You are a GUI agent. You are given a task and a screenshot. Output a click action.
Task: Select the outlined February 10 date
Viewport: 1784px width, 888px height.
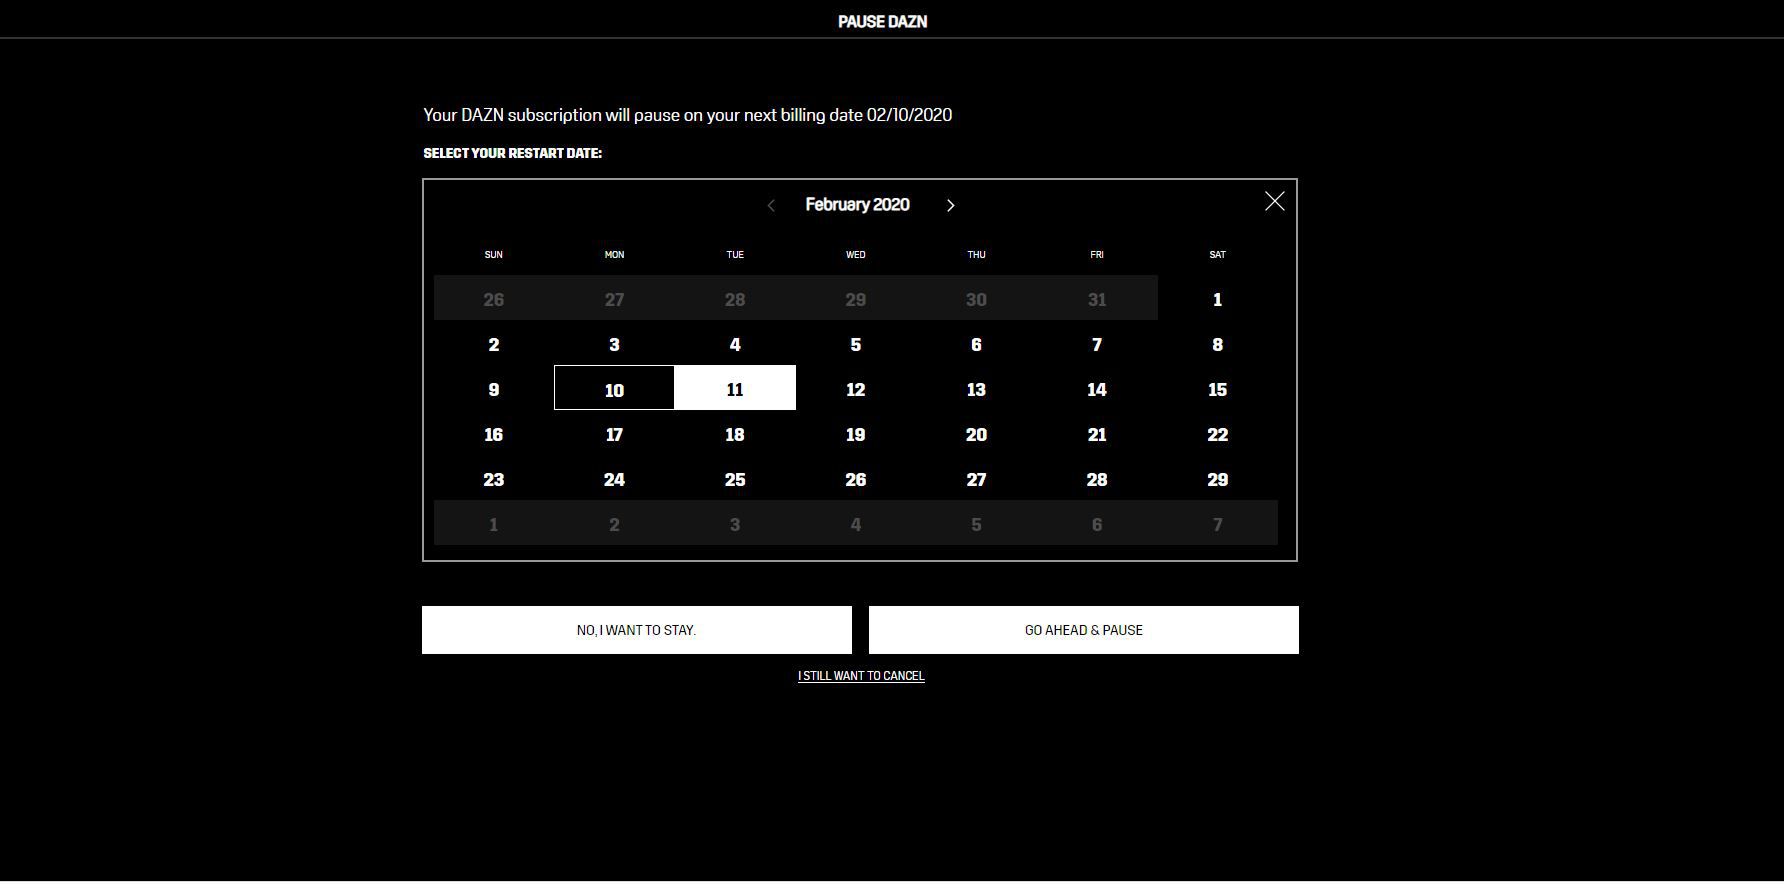pyautogui.click(x=614, y=388)
